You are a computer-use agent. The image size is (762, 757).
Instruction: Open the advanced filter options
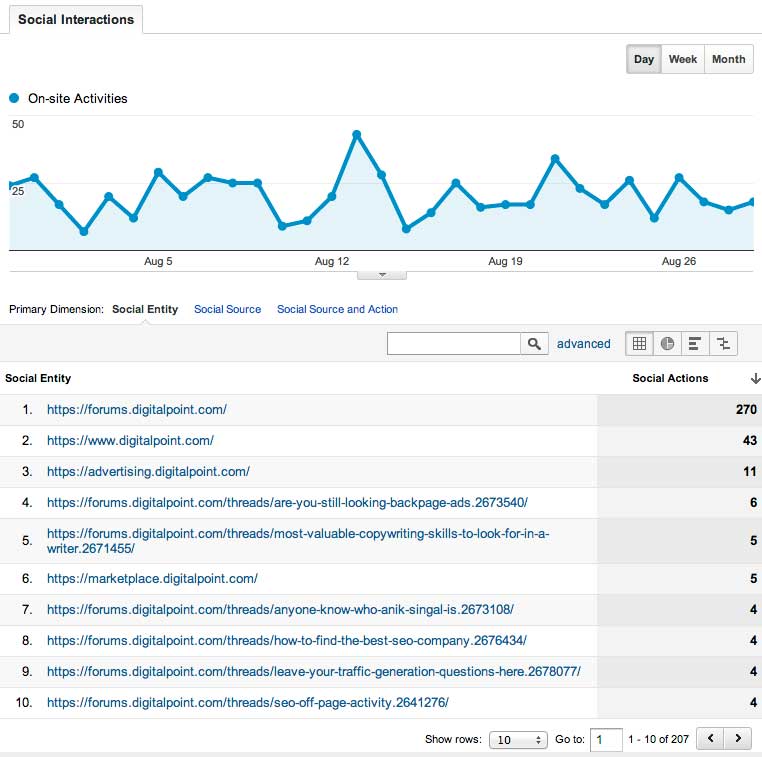click(x=584, y=344)
